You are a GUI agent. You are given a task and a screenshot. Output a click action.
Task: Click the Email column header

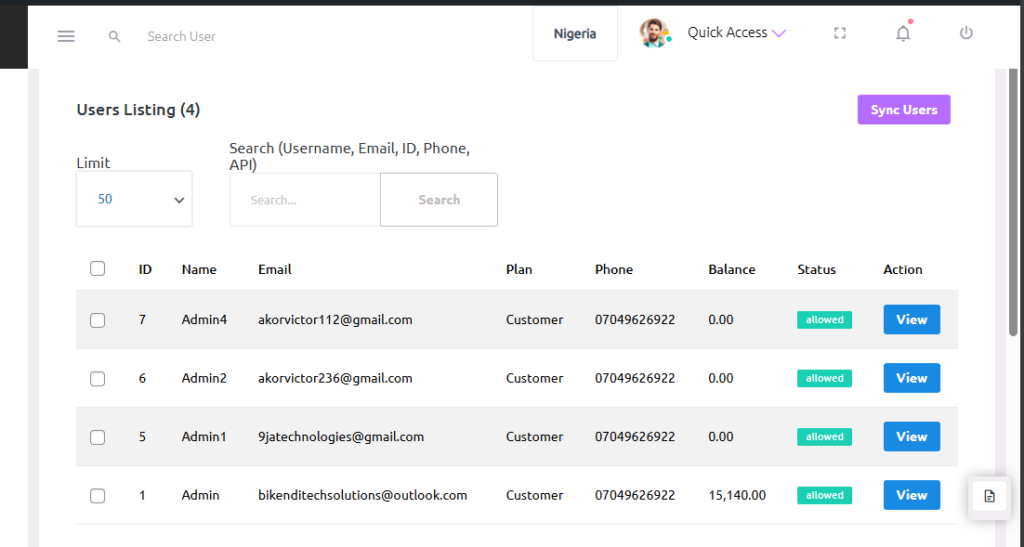coord(275,269)
